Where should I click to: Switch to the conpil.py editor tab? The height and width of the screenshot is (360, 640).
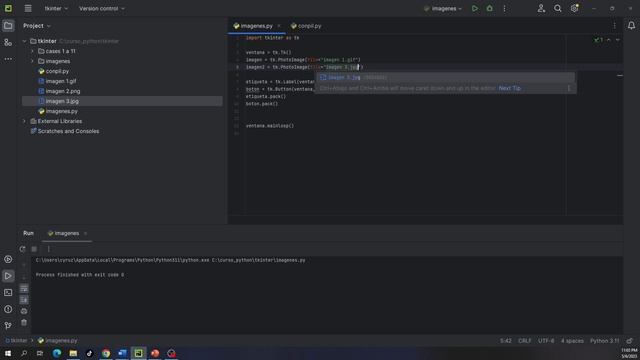coord(306,26)
